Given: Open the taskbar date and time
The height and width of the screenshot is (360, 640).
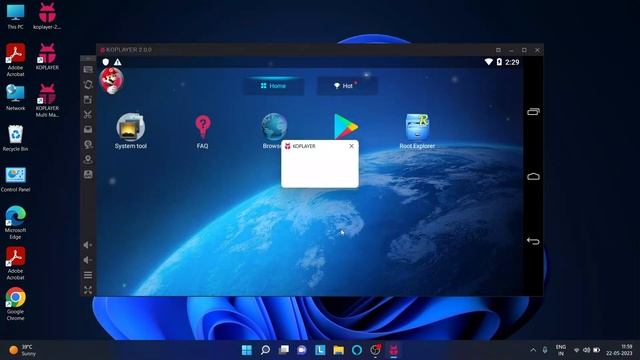Looking at the screenshot, I should click(619, 350).
